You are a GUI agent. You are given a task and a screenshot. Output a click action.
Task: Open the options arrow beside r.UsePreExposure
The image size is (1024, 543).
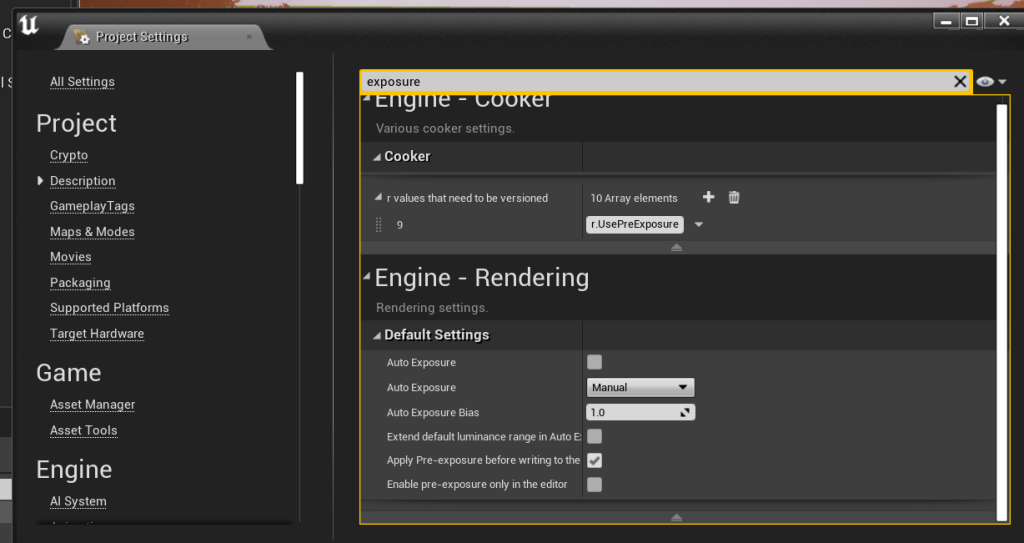[698, 225]
